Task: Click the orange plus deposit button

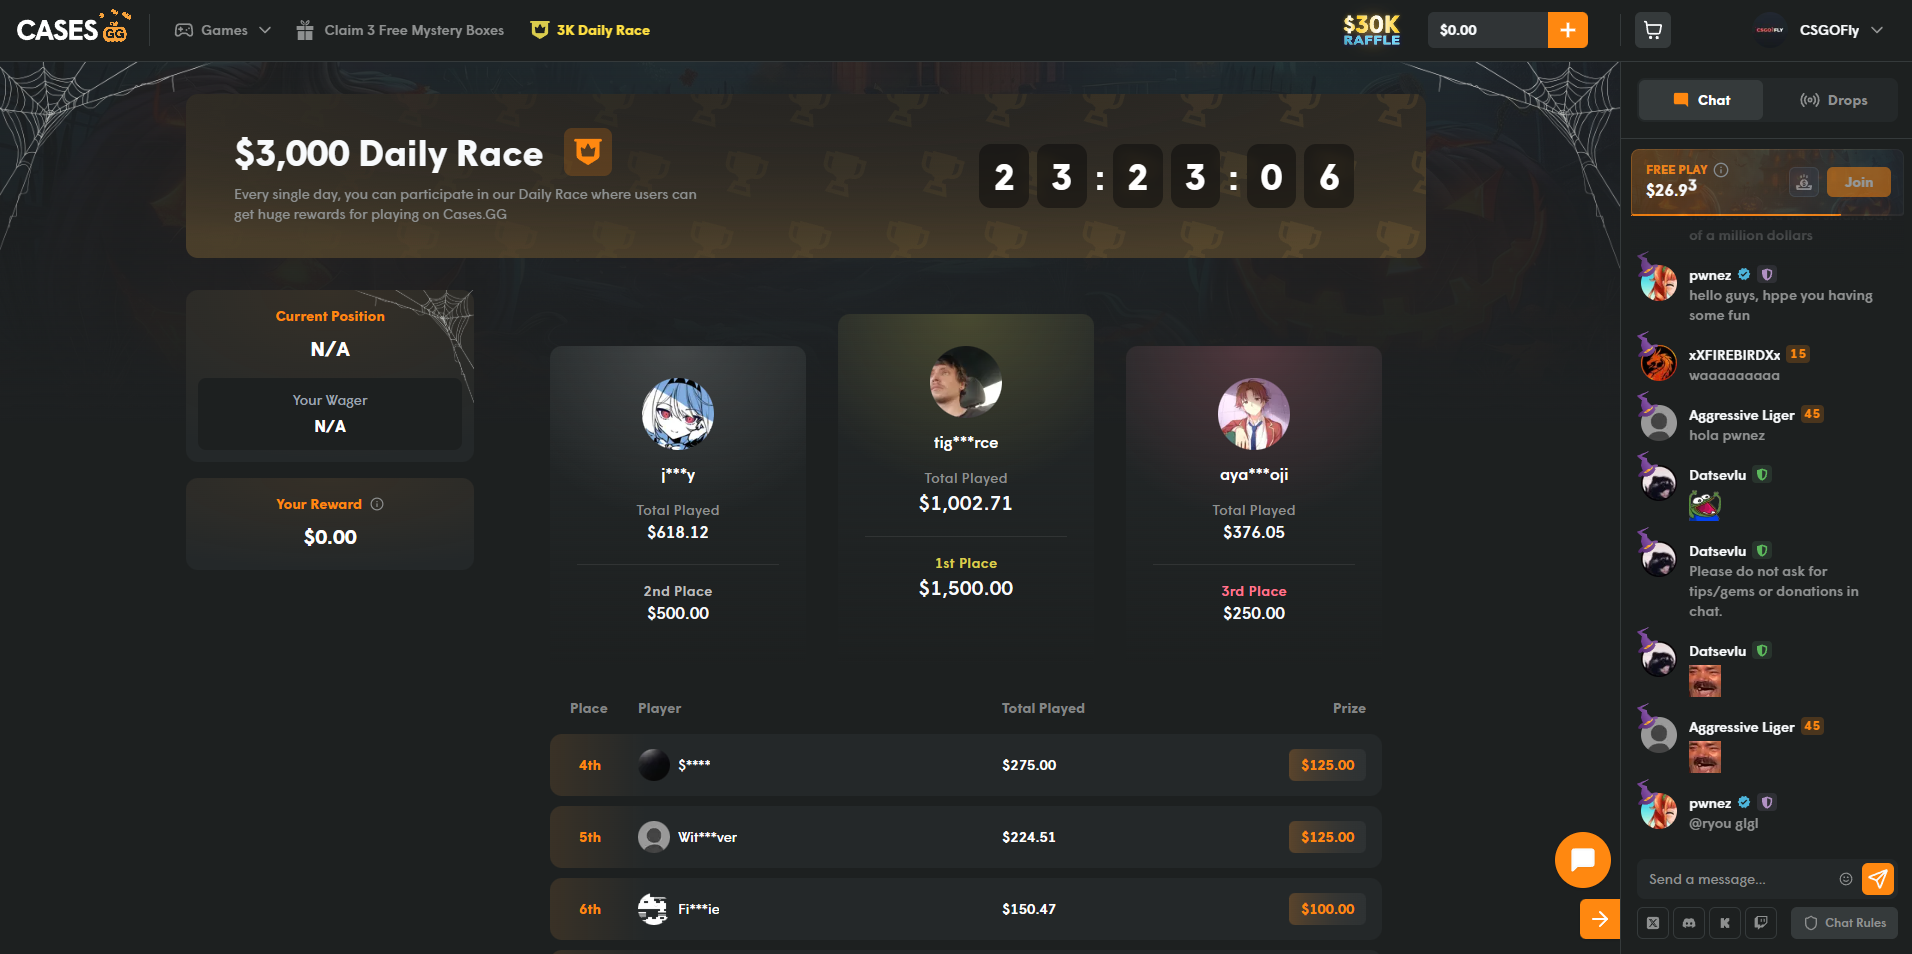Action: (x=1567, y=30)
